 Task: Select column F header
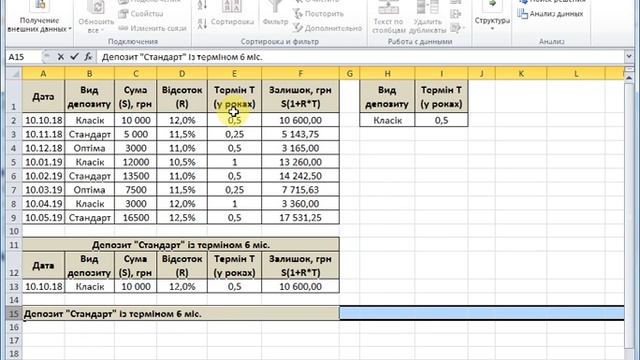(300, 73)
